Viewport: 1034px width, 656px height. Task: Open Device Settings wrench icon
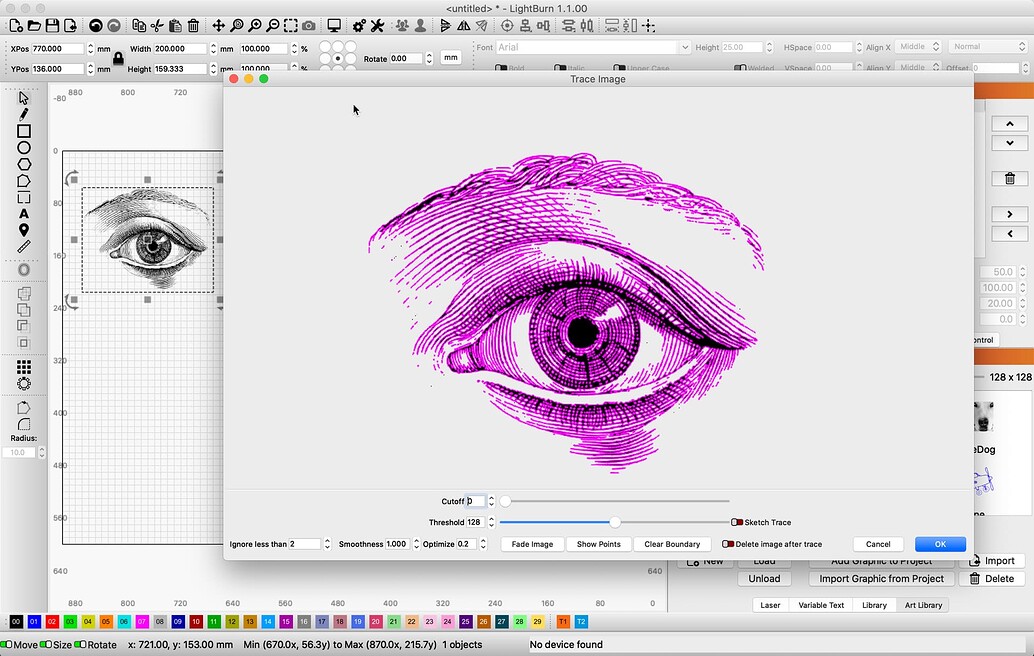coord(377,26)
